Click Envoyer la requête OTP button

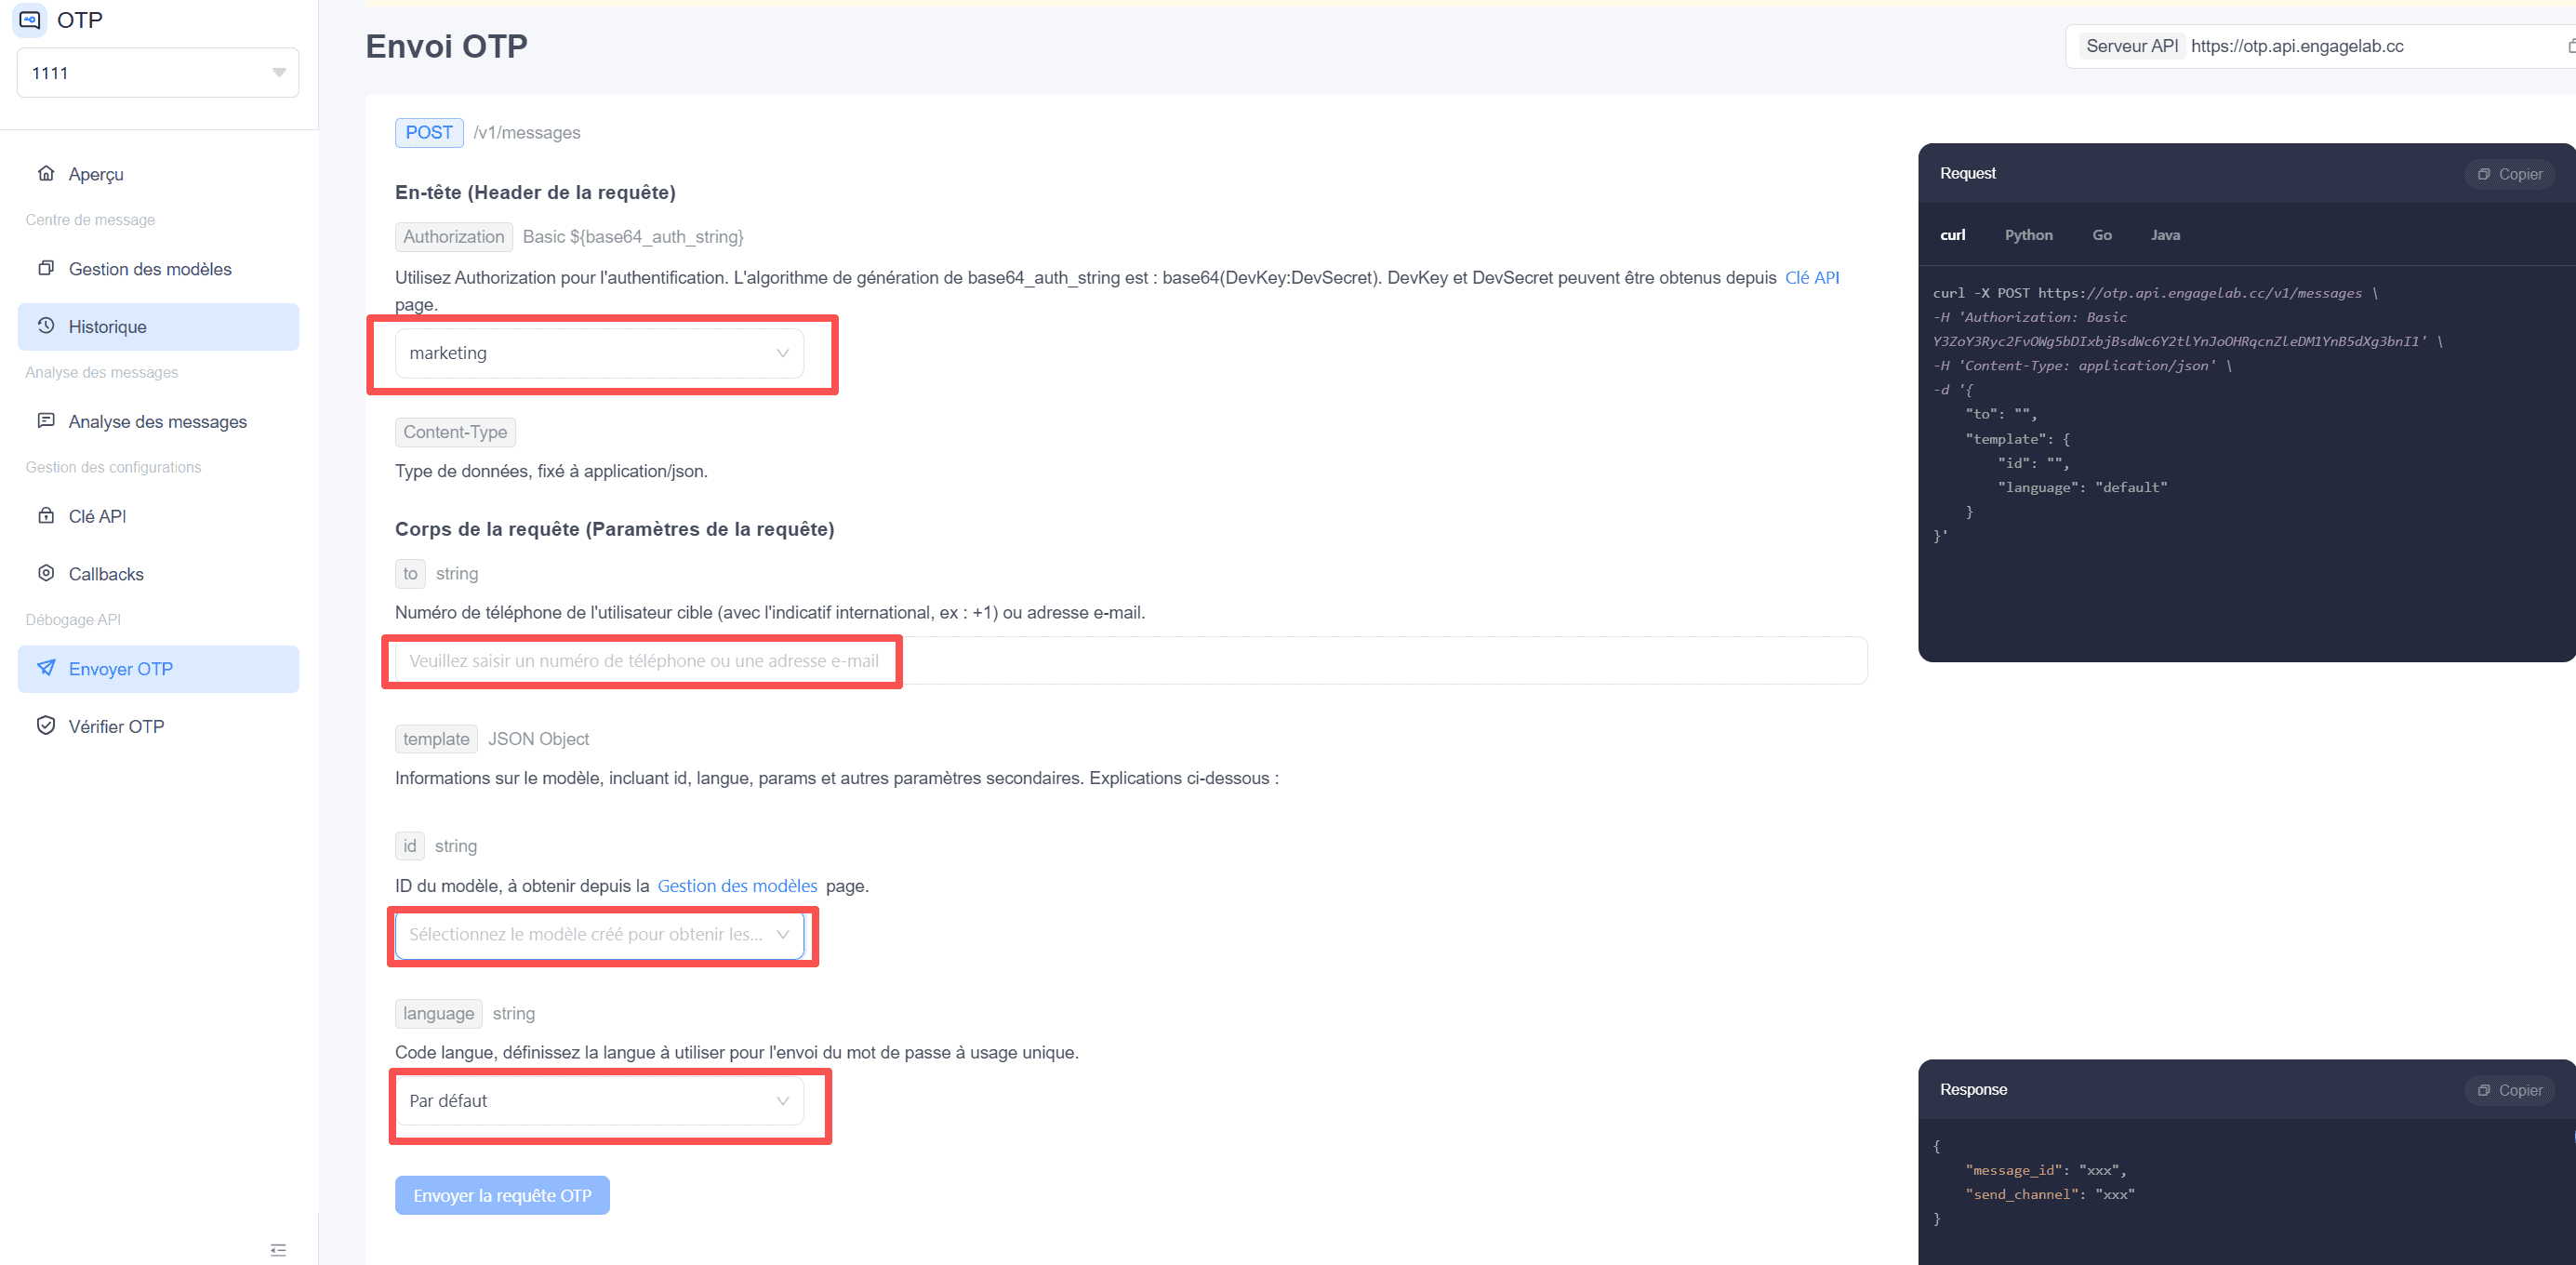tap(502, 1196)
